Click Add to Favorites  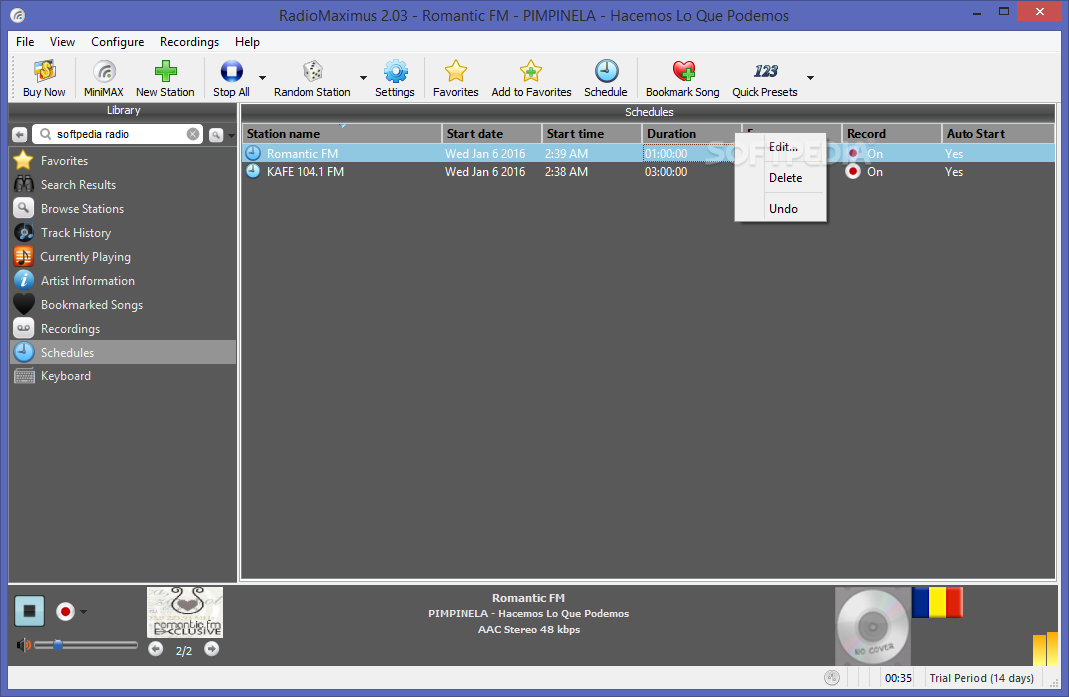point(531,78)
